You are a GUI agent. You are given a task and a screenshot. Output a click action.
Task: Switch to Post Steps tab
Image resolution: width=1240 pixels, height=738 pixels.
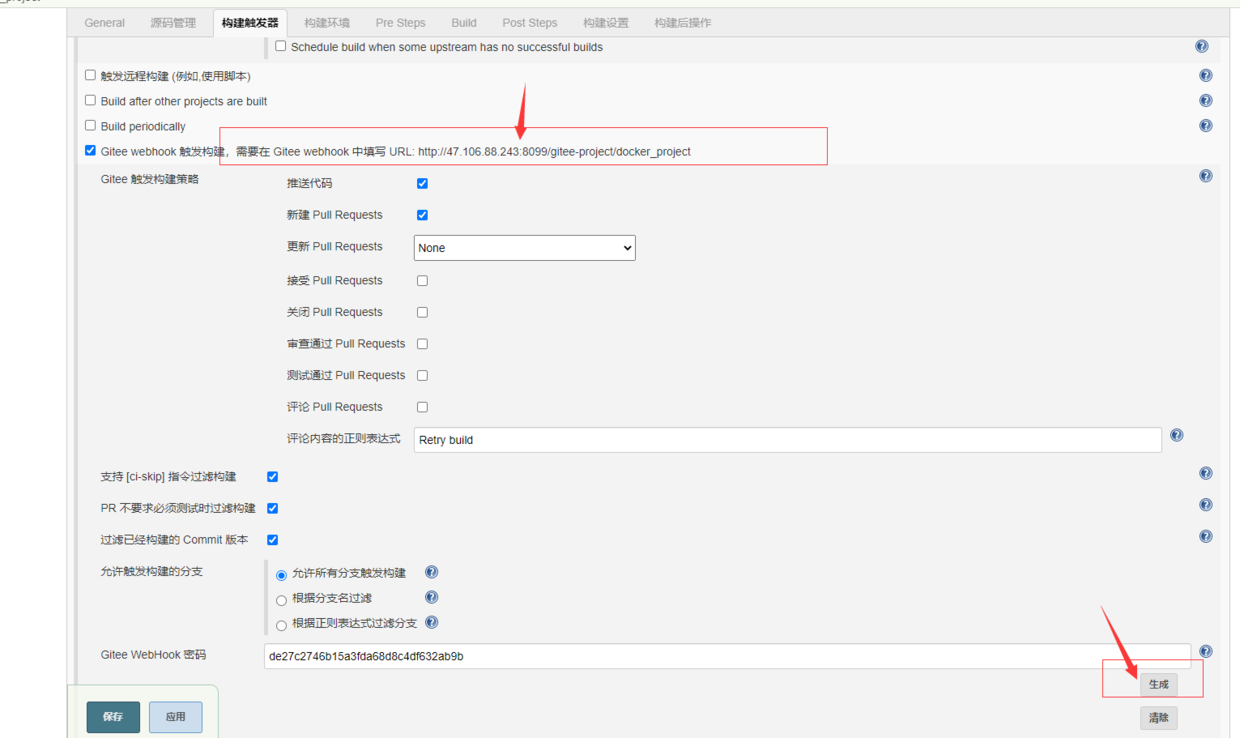(530, 23)
